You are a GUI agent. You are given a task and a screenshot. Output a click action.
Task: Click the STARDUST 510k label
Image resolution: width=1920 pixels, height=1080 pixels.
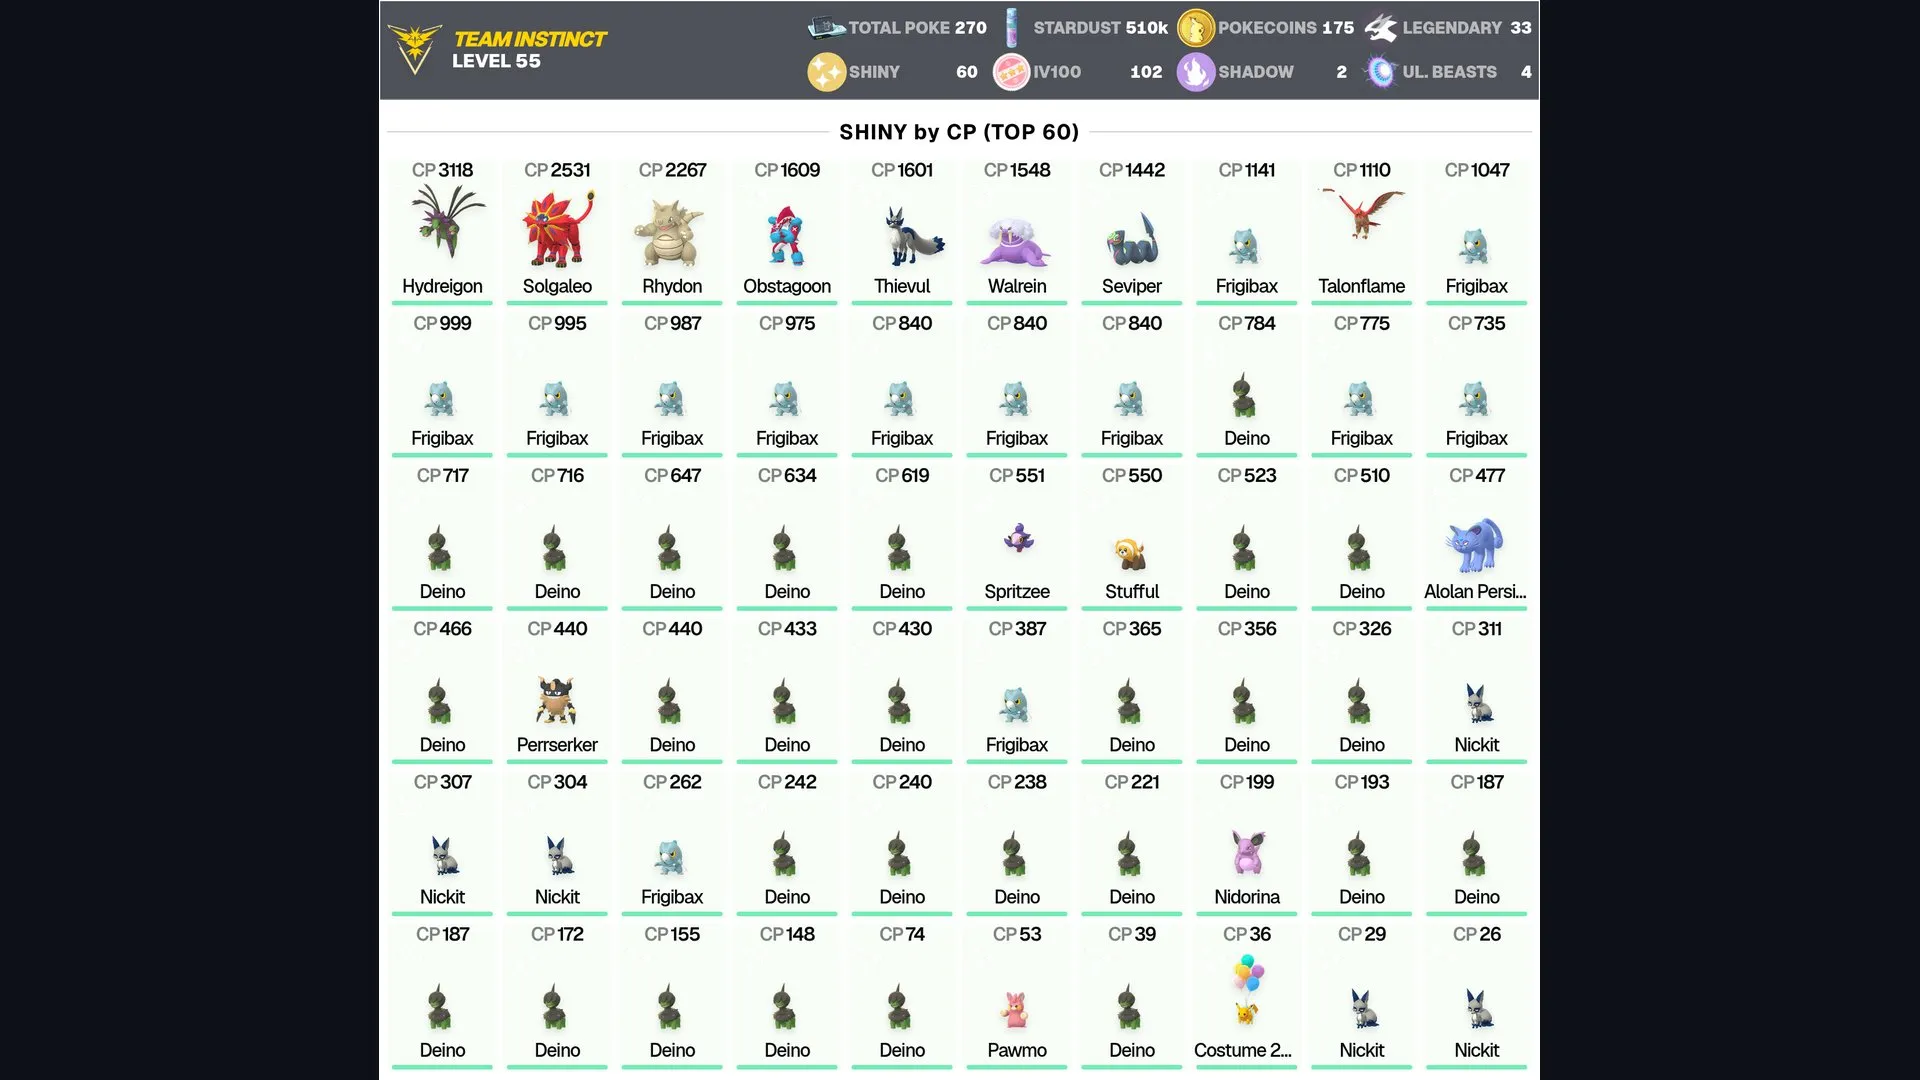tap(1100, 28)
